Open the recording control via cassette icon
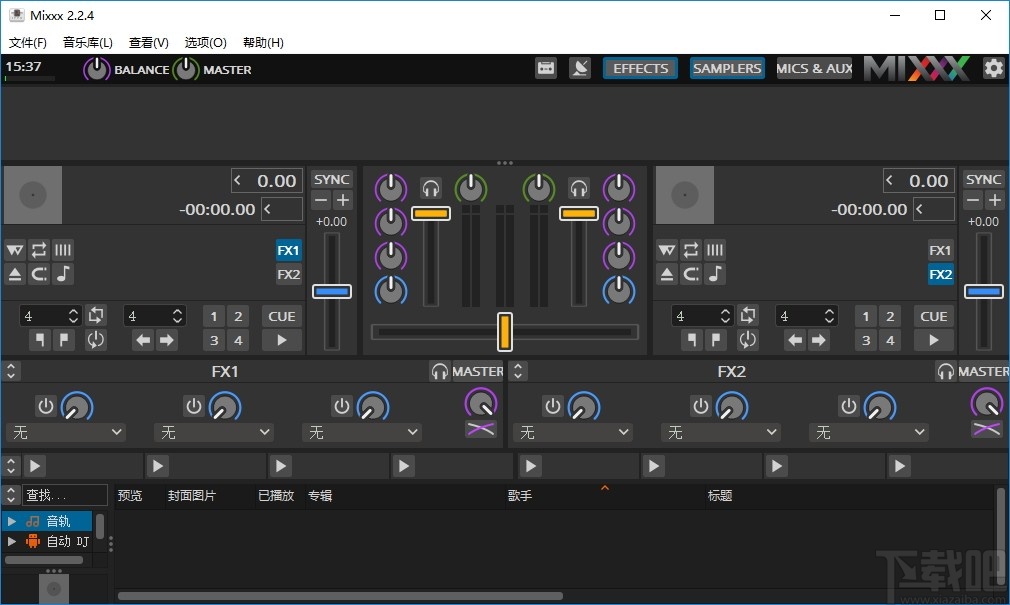1010x605 pixels. 546,68
